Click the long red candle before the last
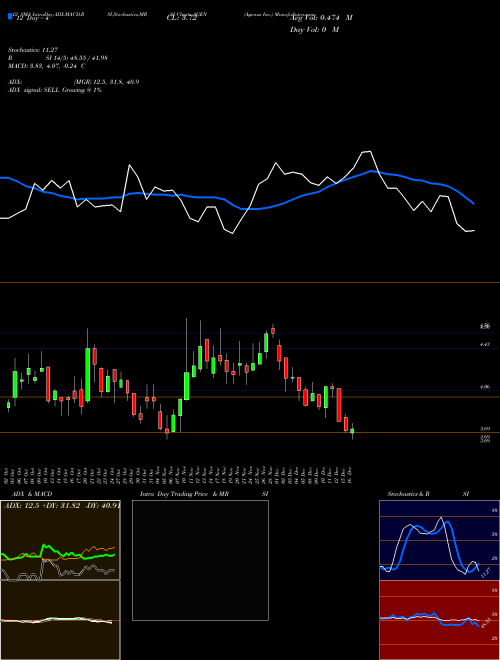The height and width of the screenshot is (660, 500). 339,405
